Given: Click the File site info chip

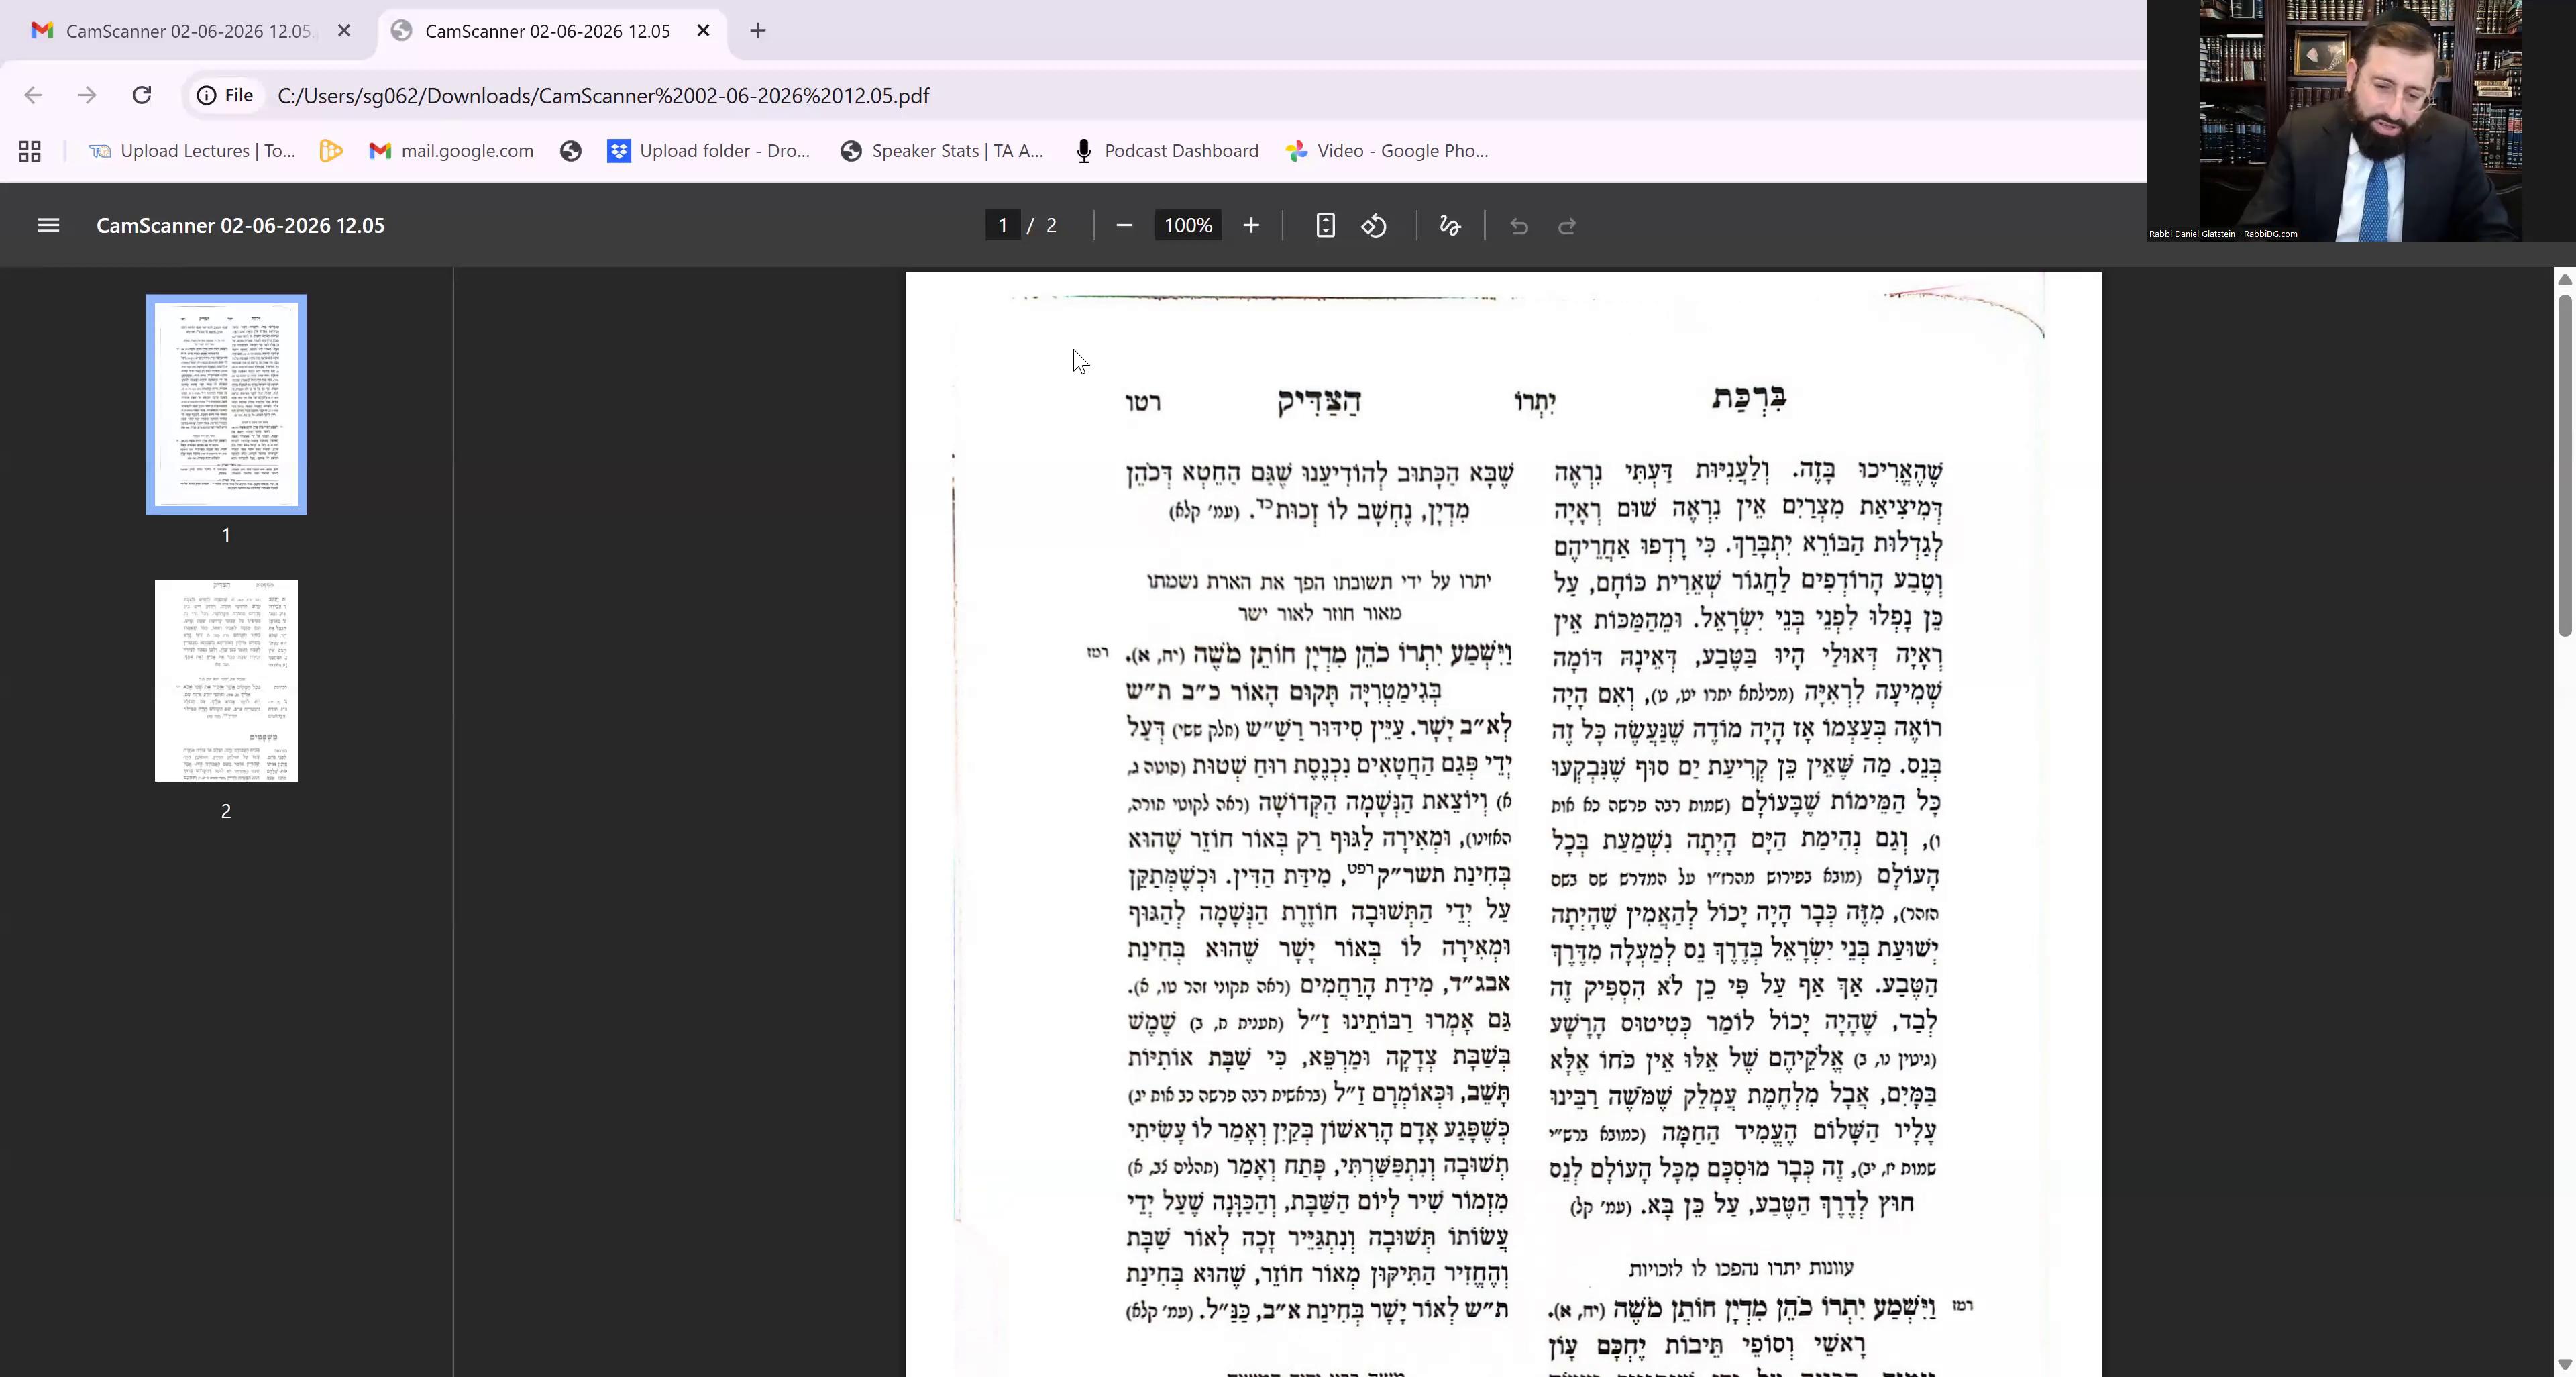Looking at the screenshot, I should click(225, 95).
